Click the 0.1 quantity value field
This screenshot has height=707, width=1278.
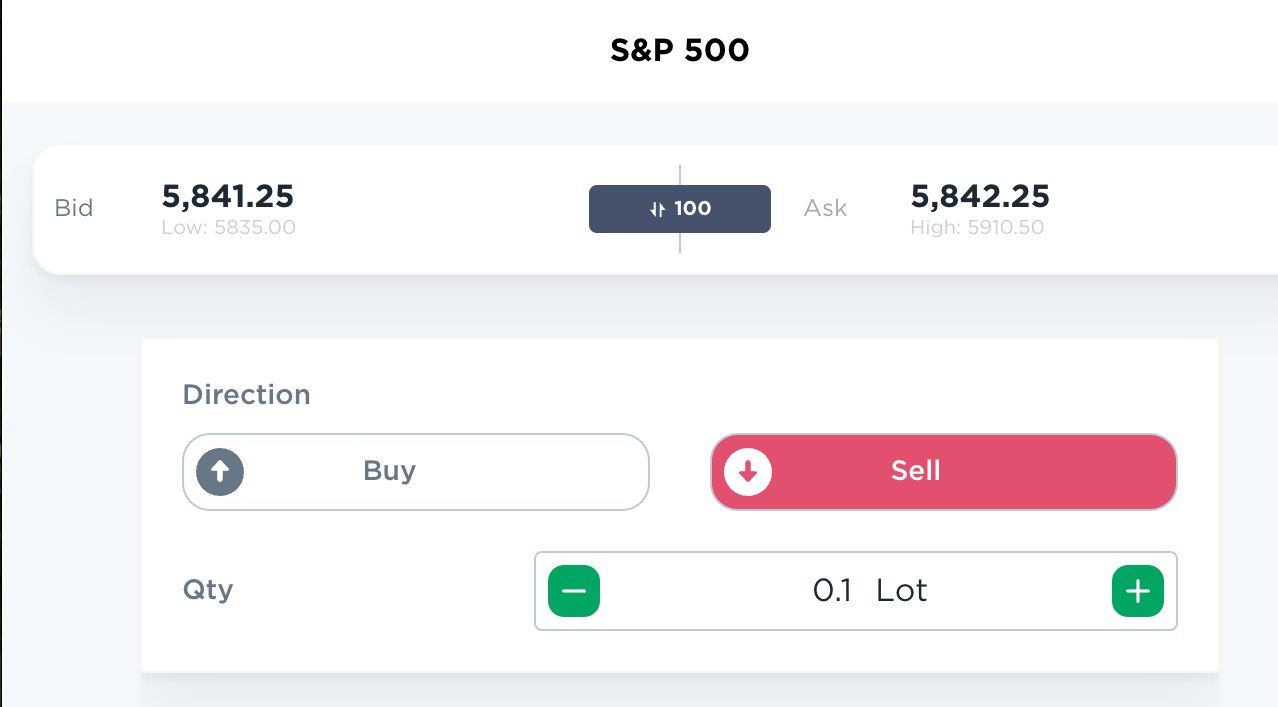click(x=832, y=591)
